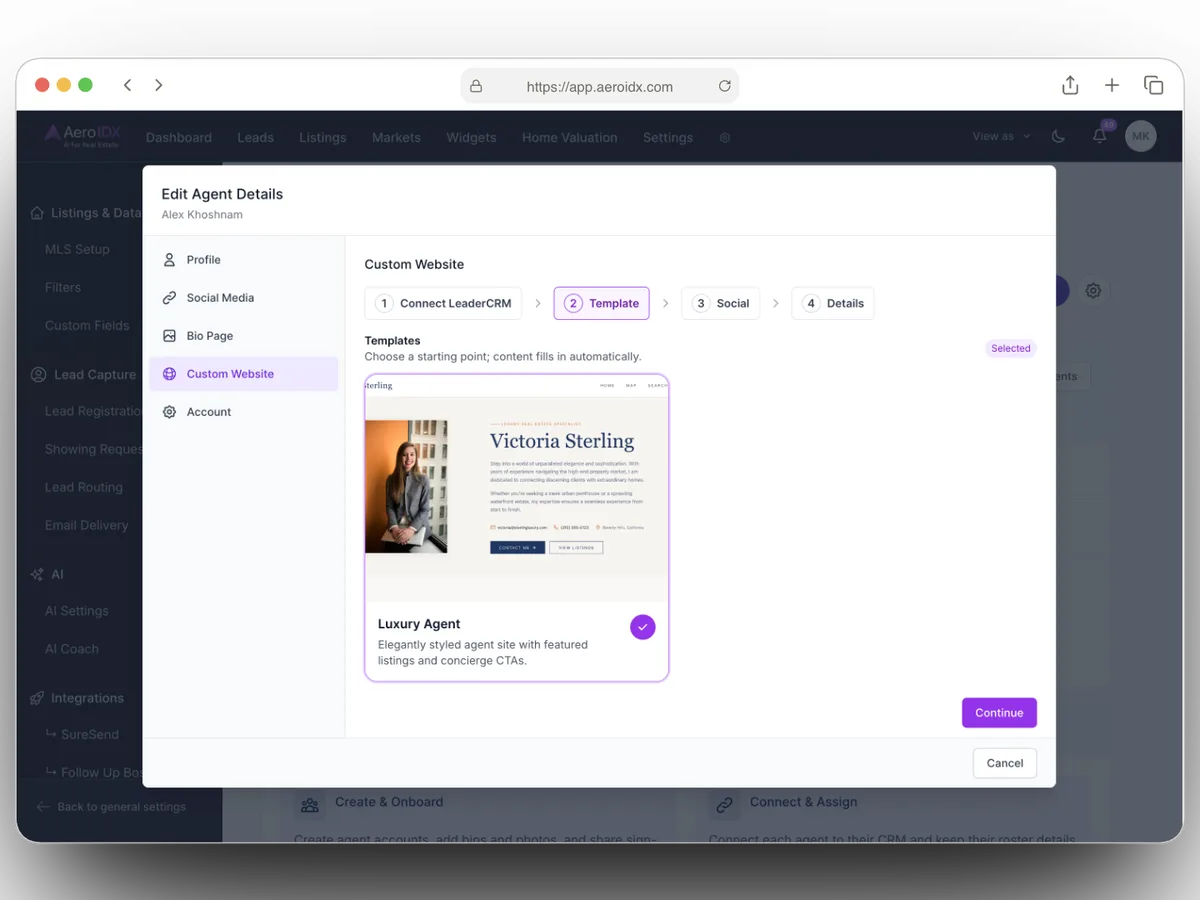Open SureSend in left sidebar
Viewport: 1200px width, 900px height.
(90, 734)
